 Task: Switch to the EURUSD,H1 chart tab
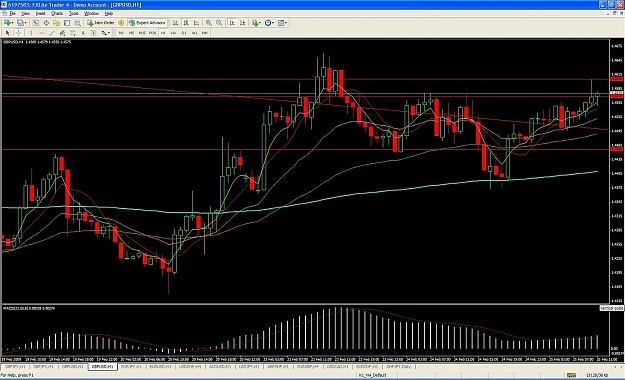coord(160,366)
